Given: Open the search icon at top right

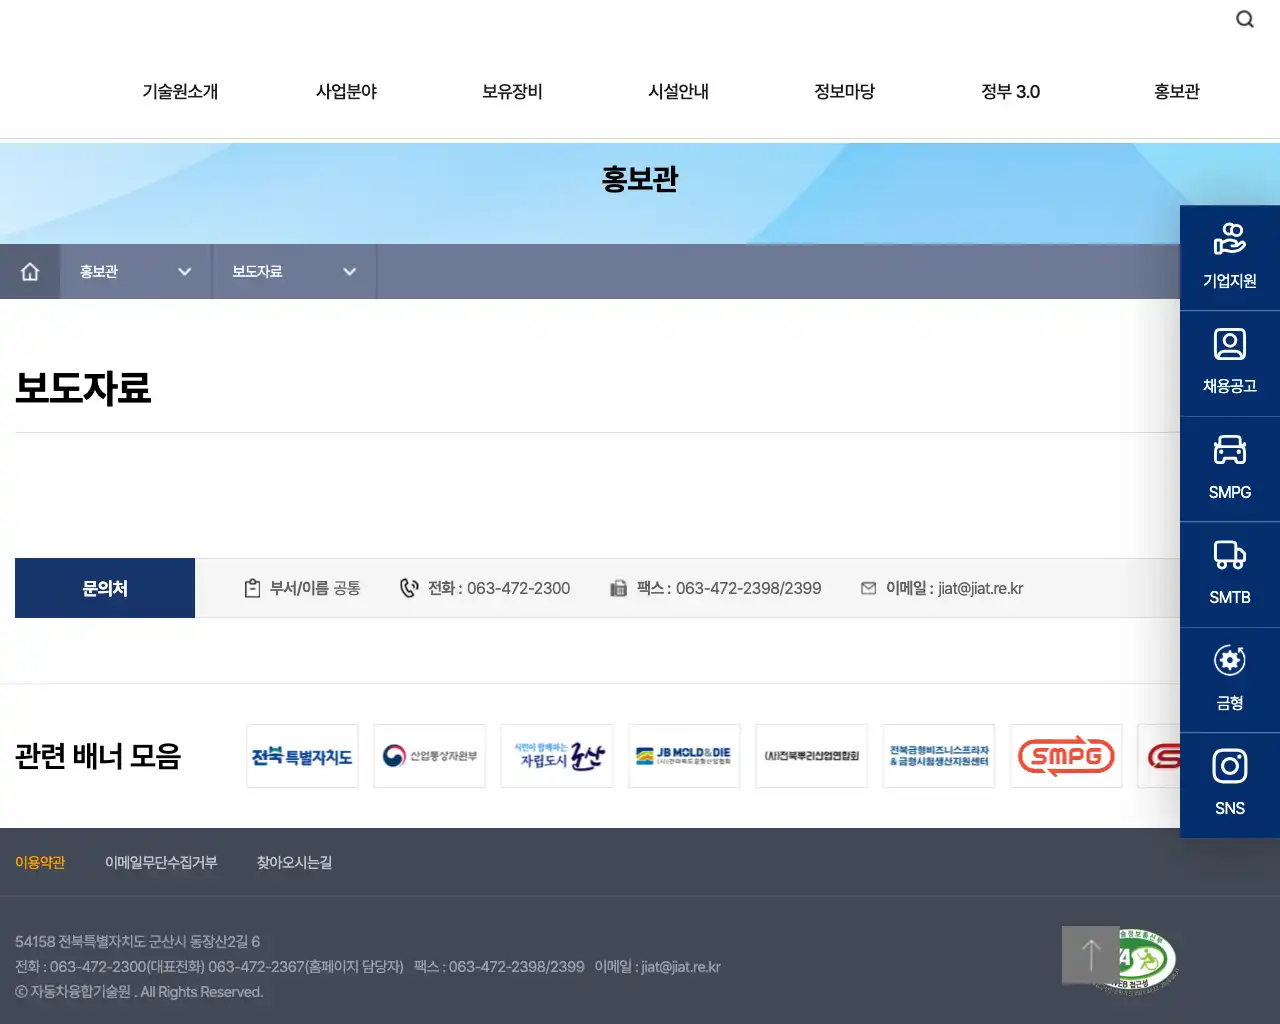Looking at the screenshot, I should point(1244,18).
